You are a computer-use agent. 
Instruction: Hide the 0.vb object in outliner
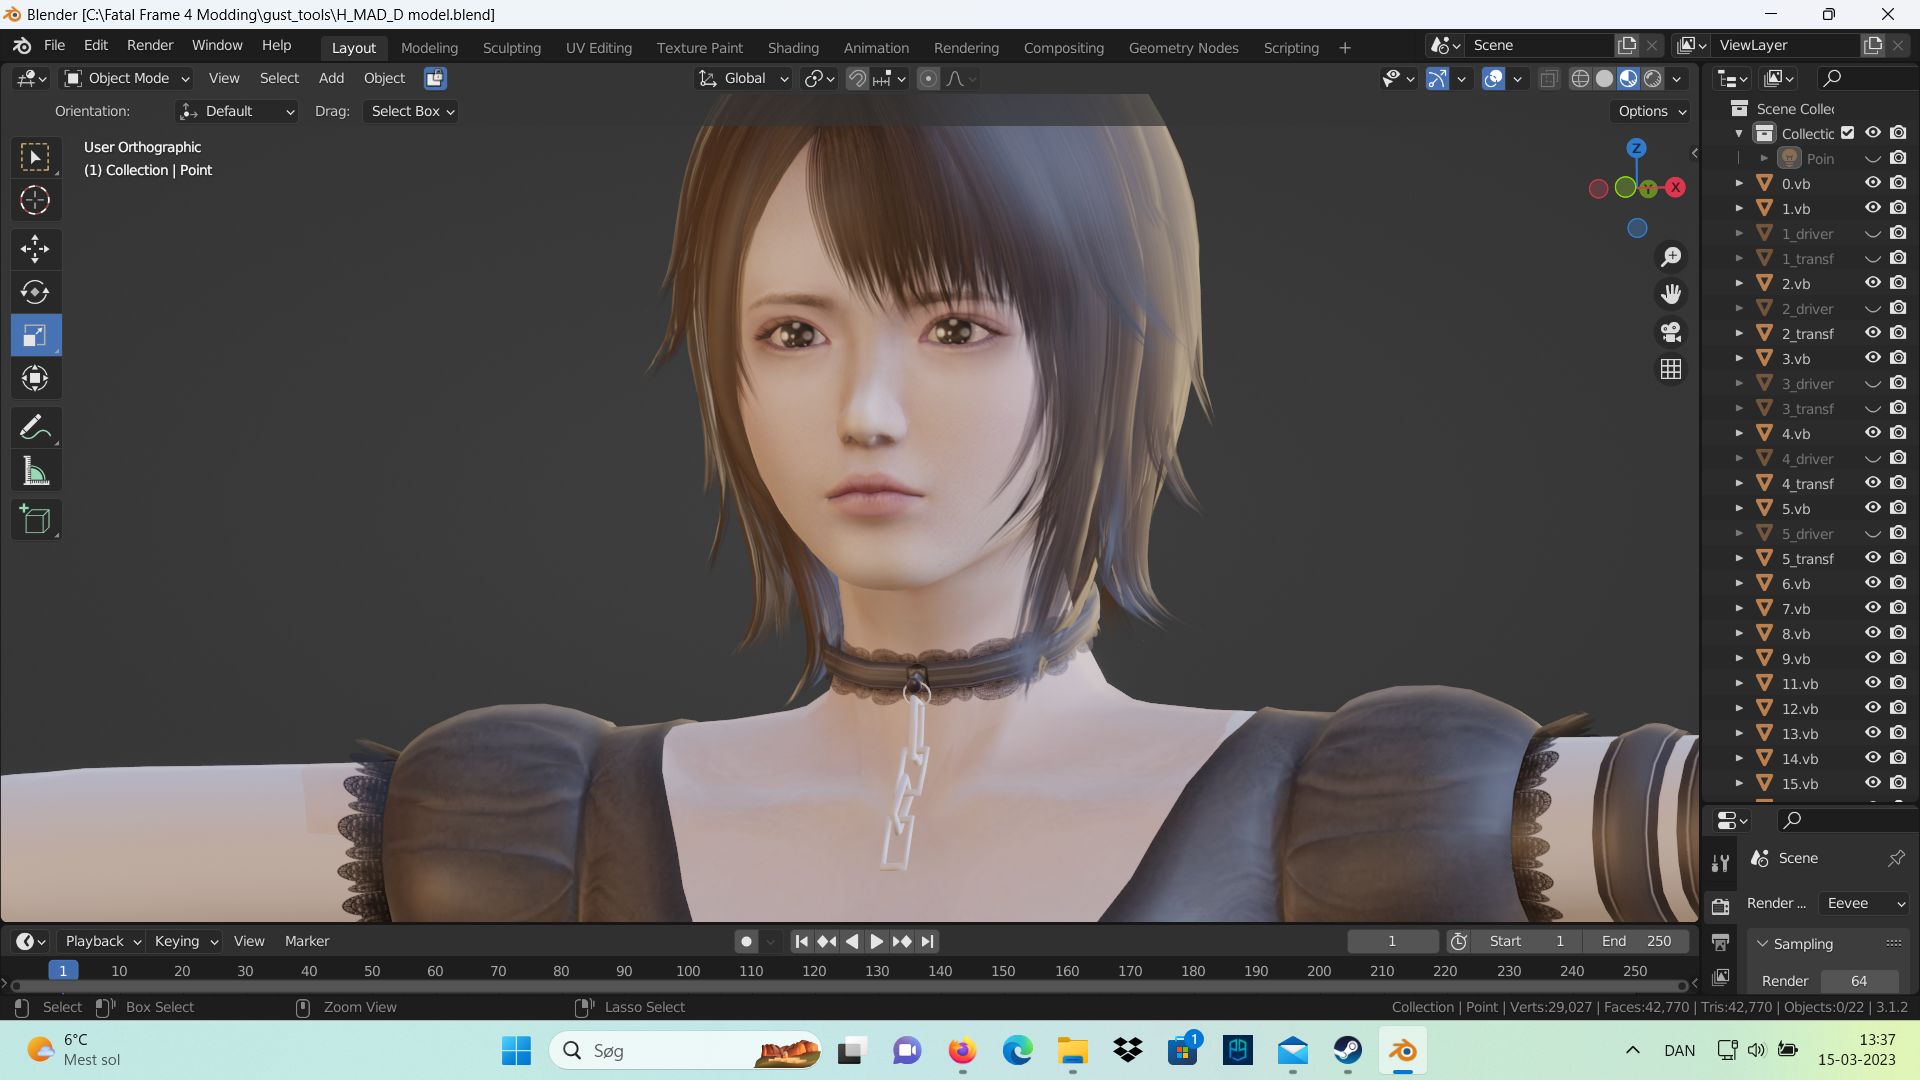pos(1873,183)
